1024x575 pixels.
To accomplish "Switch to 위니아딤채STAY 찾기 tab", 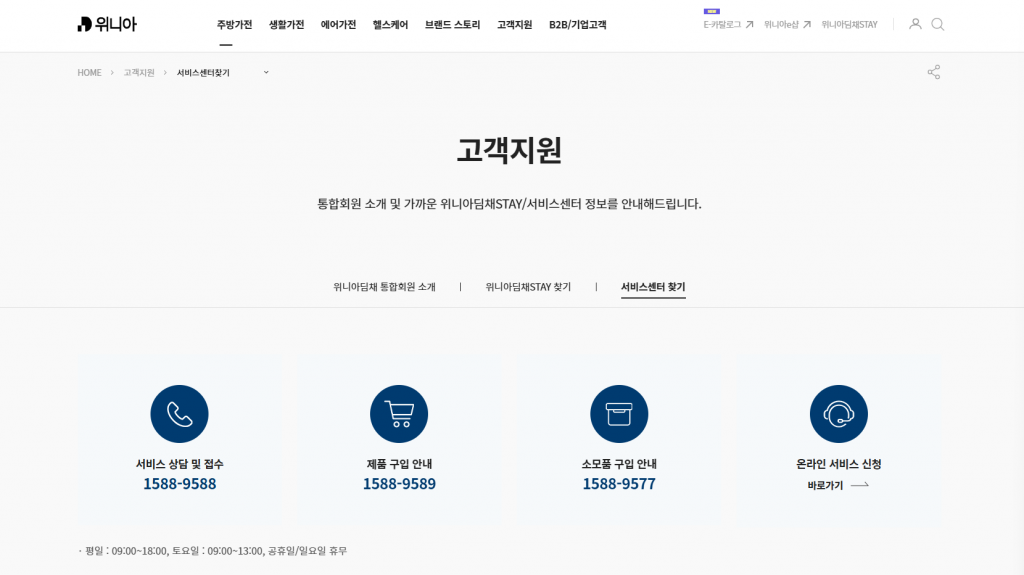I will pos(528,287).
